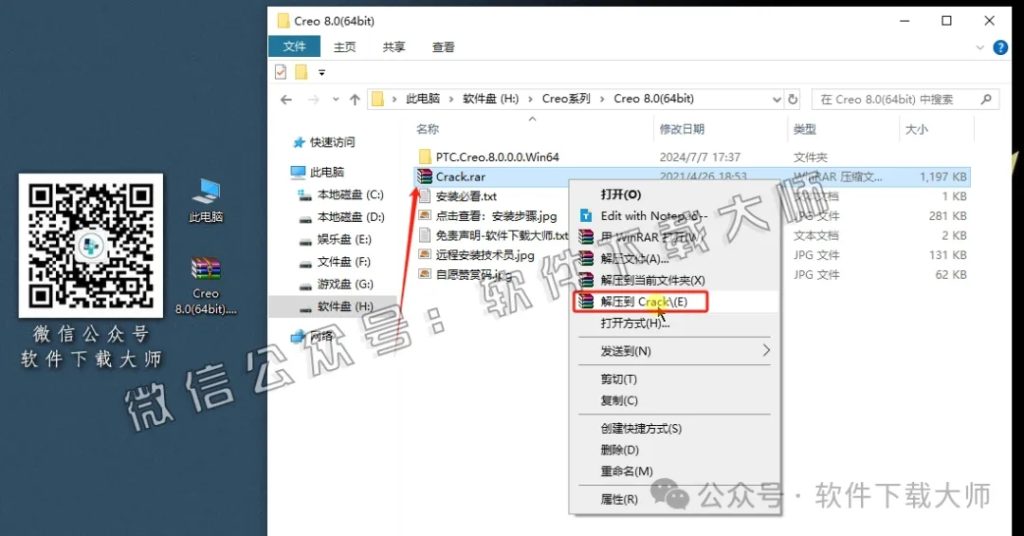Image resolution: width=1024 pixels, height=536 pixels.
Task: Click the WinRAR icon beside 解压到当前文件夹(X)
Action: [x=586, y=280]
